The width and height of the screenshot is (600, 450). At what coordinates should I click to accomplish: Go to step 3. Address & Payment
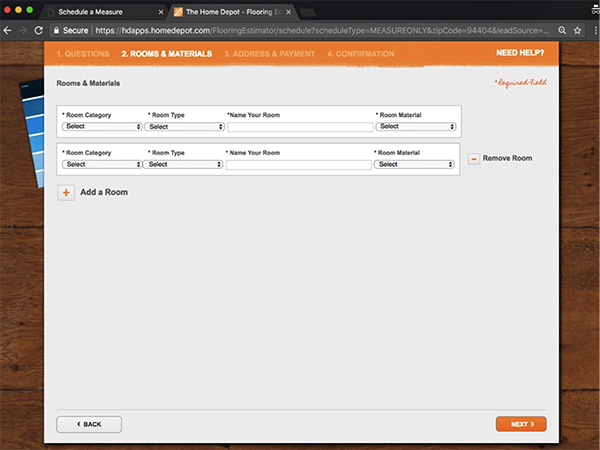[x=269, y=54]
